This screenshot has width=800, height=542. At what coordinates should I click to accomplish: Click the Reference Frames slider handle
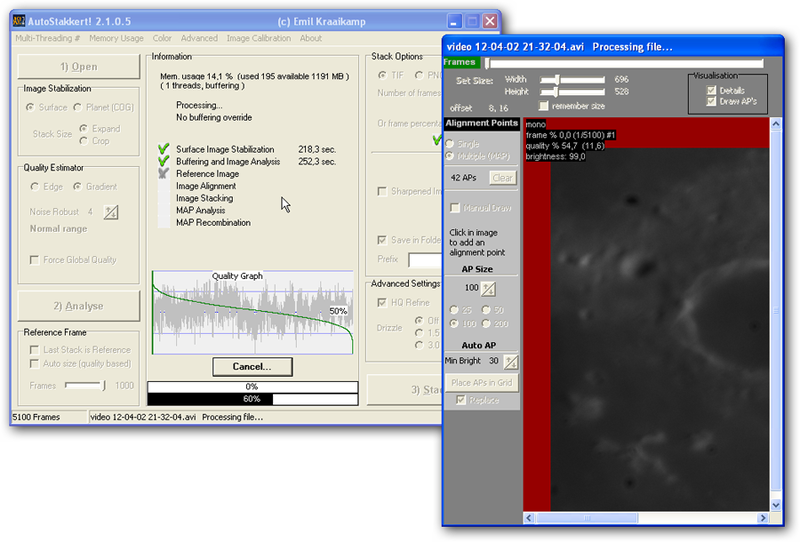[x=104, y=385]
